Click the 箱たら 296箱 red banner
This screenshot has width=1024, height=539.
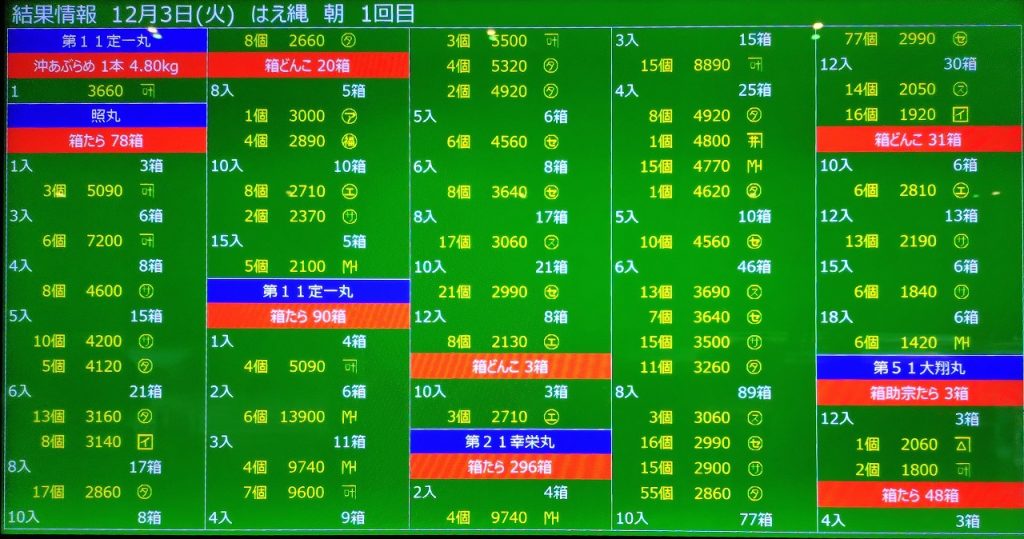[510, 466]
